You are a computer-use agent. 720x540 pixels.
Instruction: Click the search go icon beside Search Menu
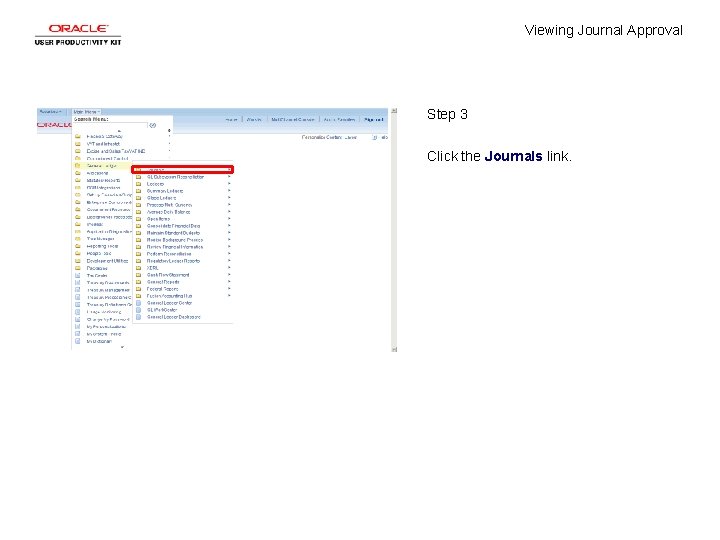[153, 125]
